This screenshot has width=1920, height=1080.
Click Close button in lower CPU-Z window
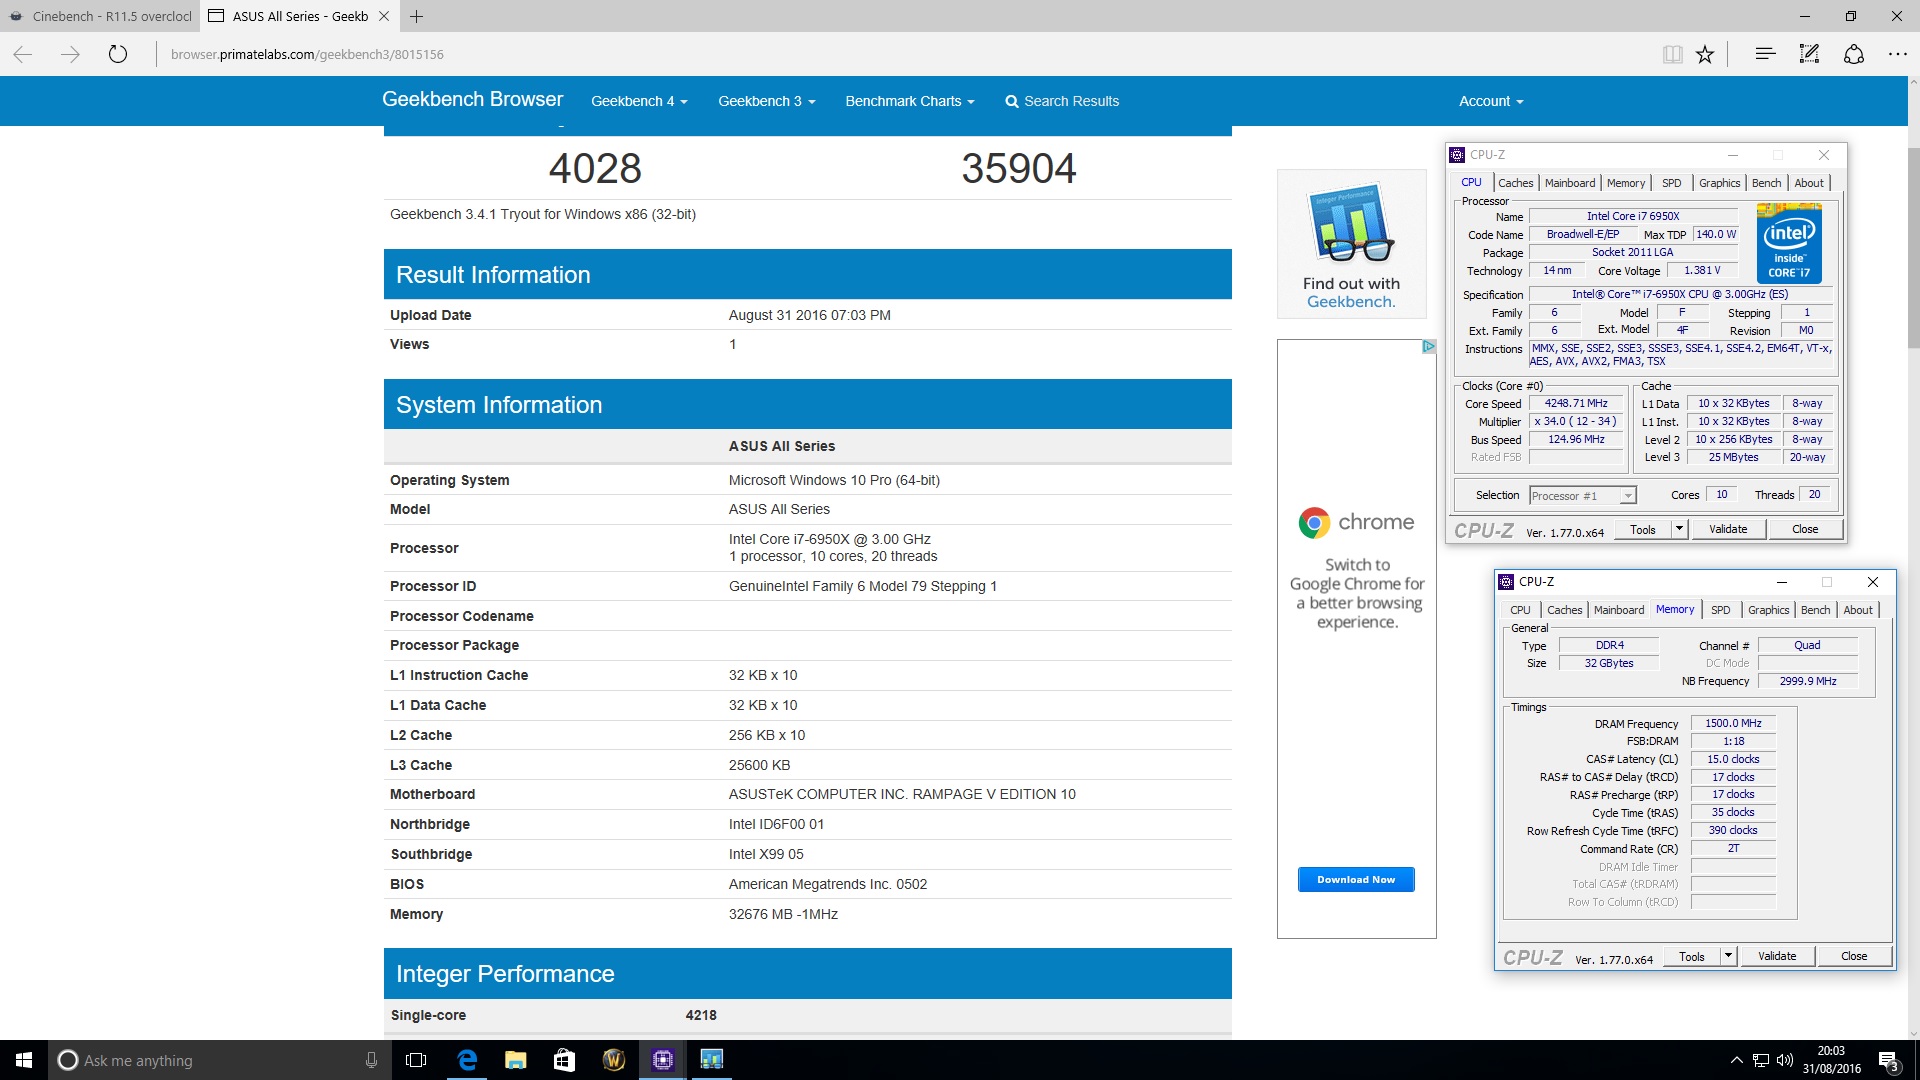[1854, 956]
